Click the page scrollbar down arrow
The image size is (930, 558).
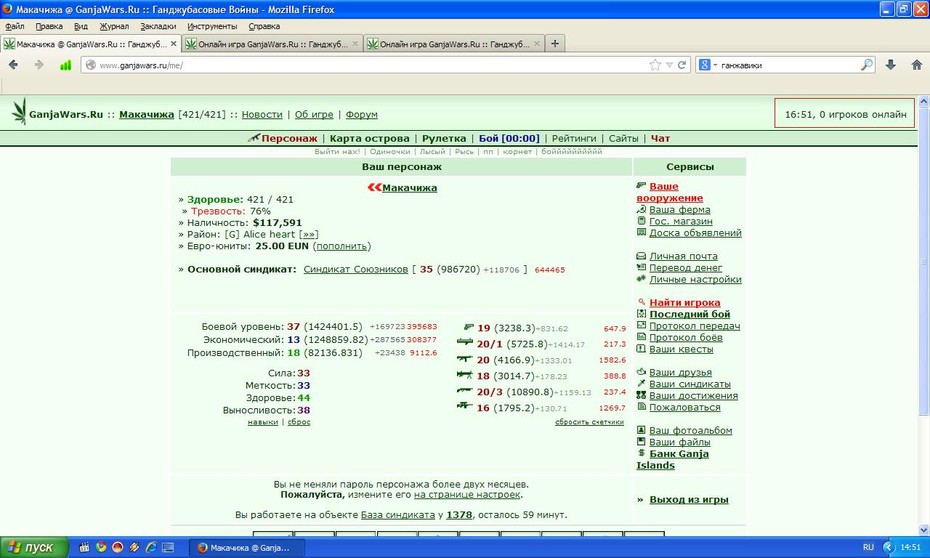[923, 530]
